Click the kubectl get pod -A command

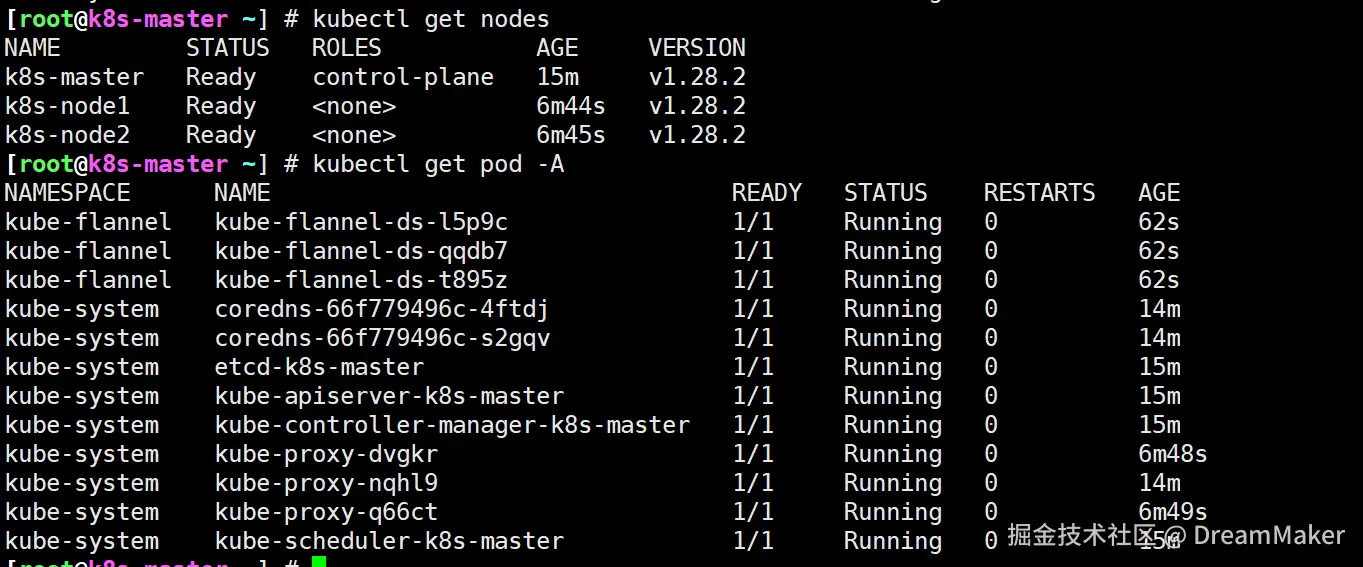[x=438, y=164]
